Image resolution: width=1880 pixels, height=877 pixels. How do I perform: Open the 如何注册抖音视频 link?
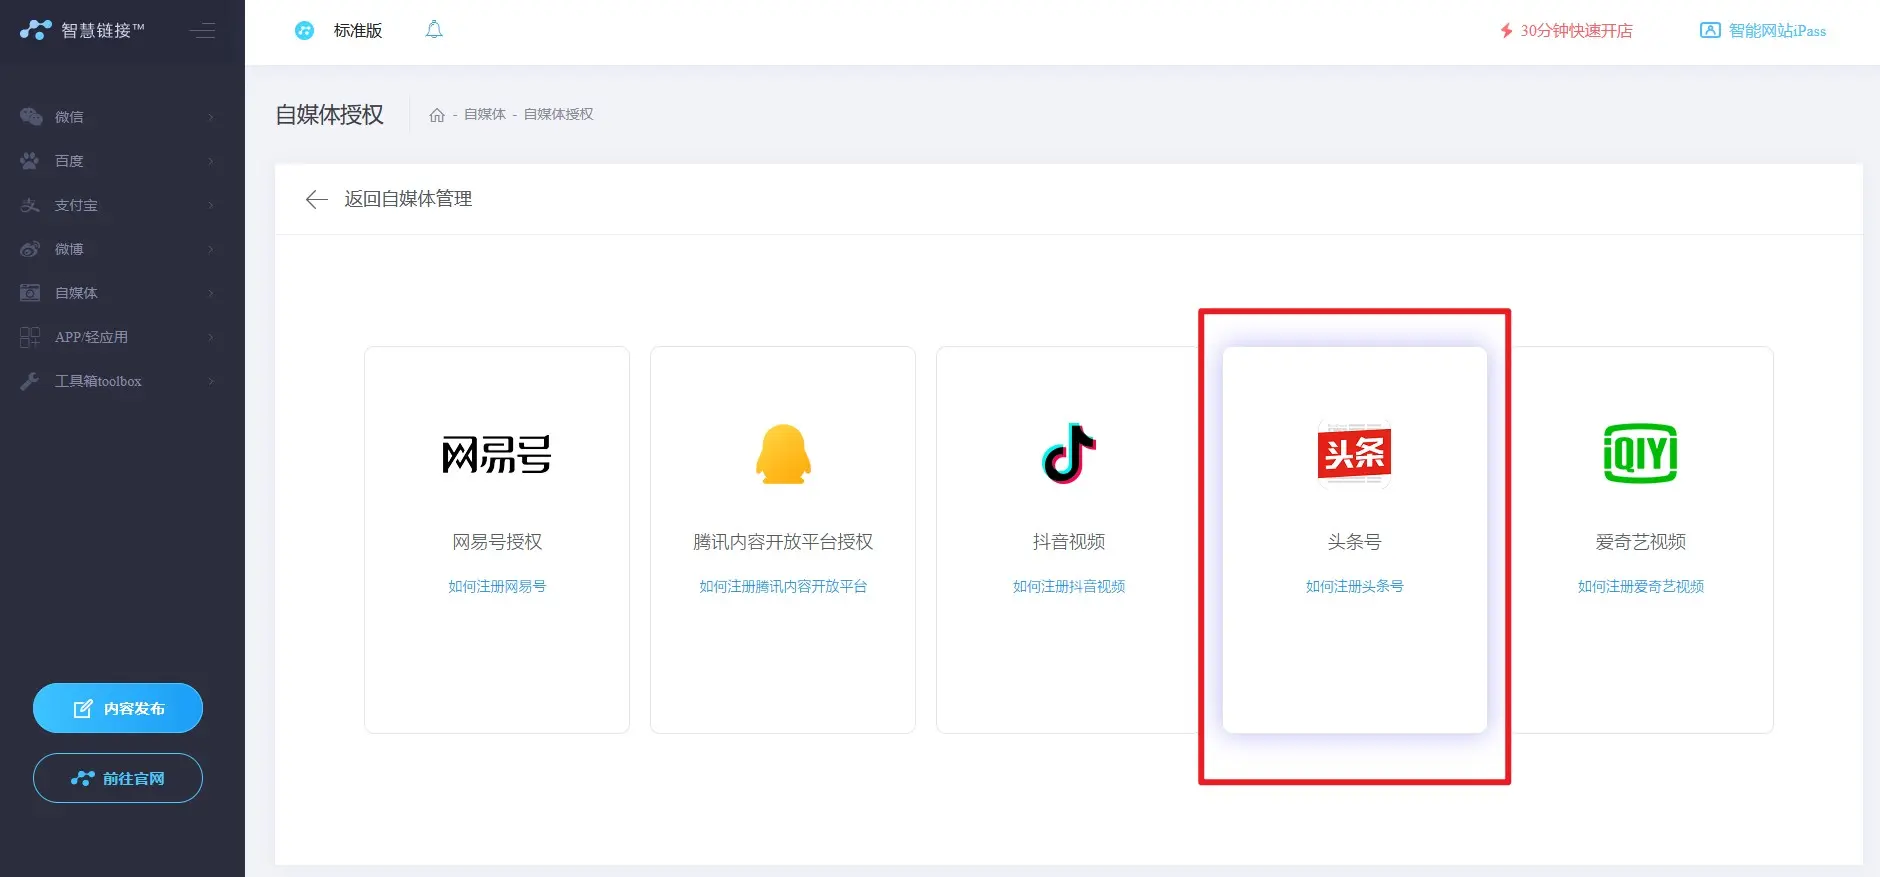(1069, 586)
